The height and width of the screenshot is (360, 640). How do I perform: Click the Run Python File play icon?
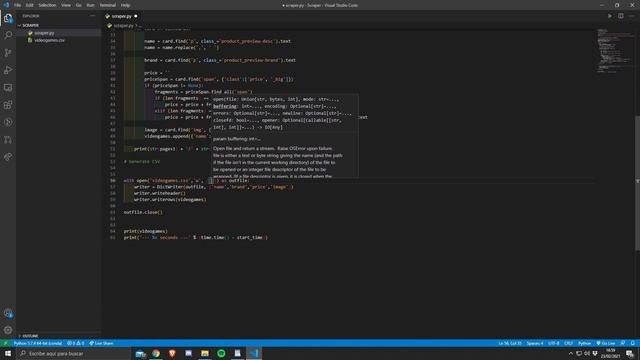(x=610, y=16)
